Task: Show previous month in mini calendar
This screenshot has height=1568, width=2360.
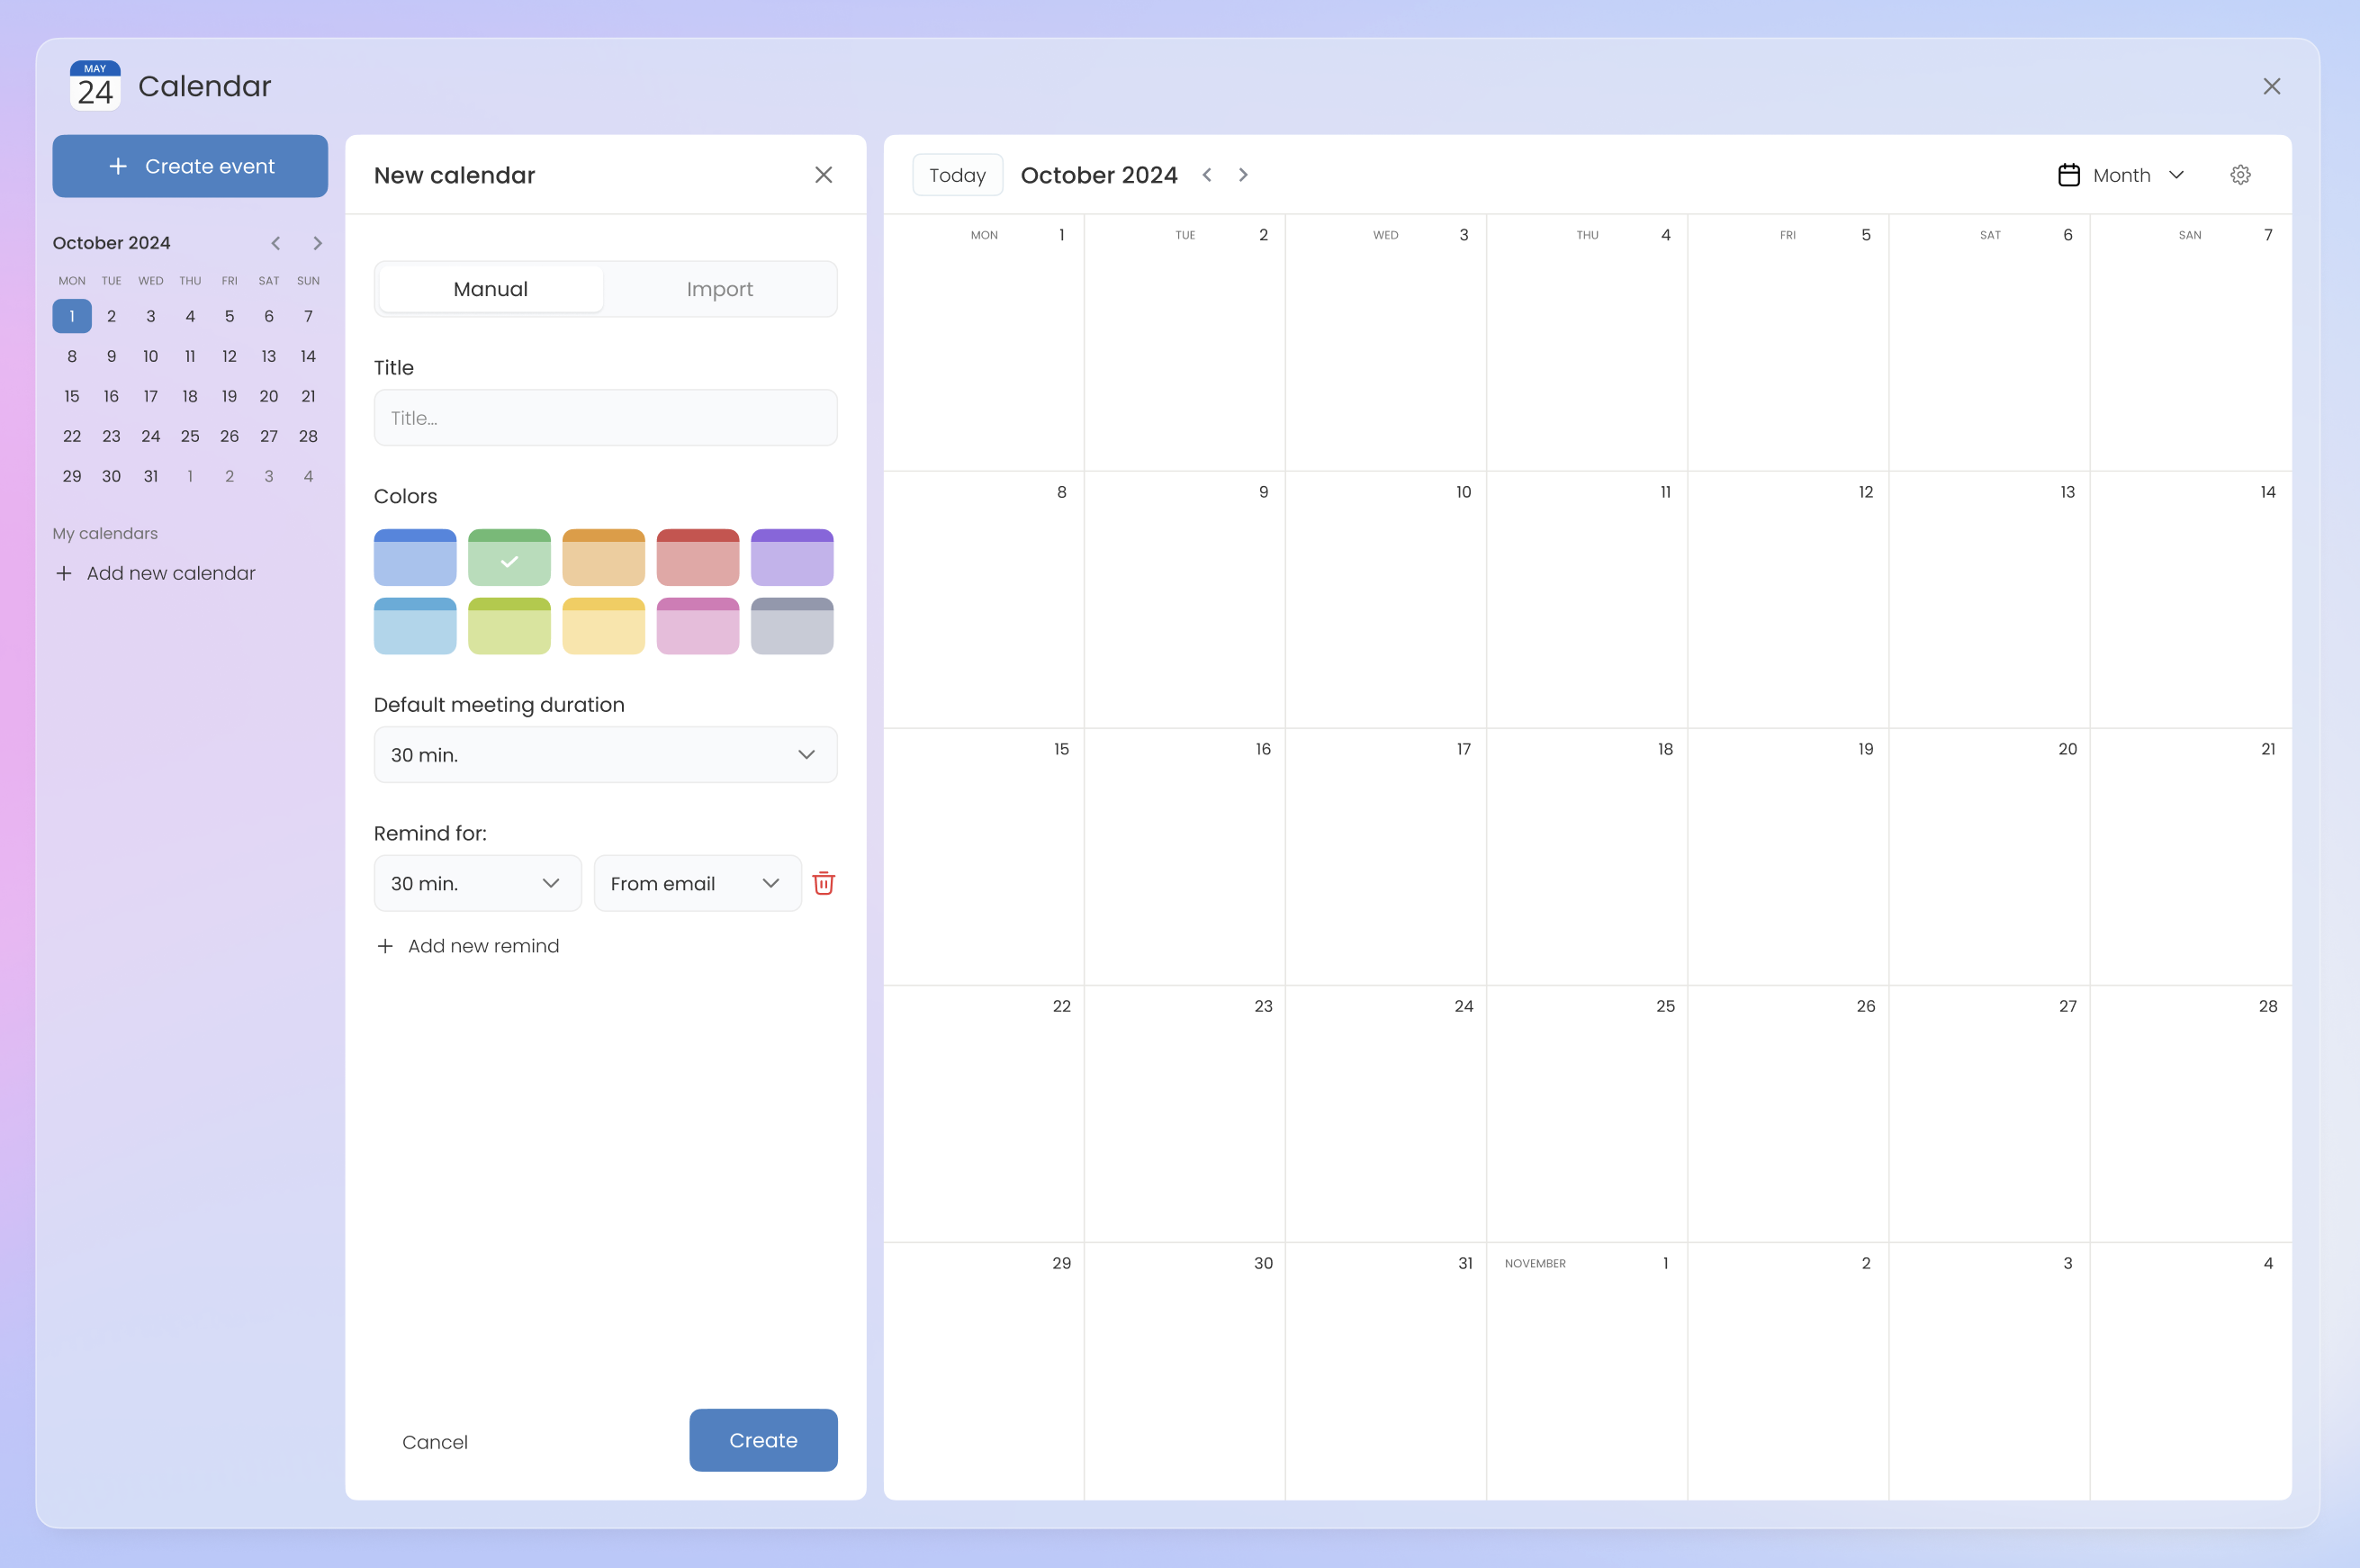Action: (x=276, y=243)
